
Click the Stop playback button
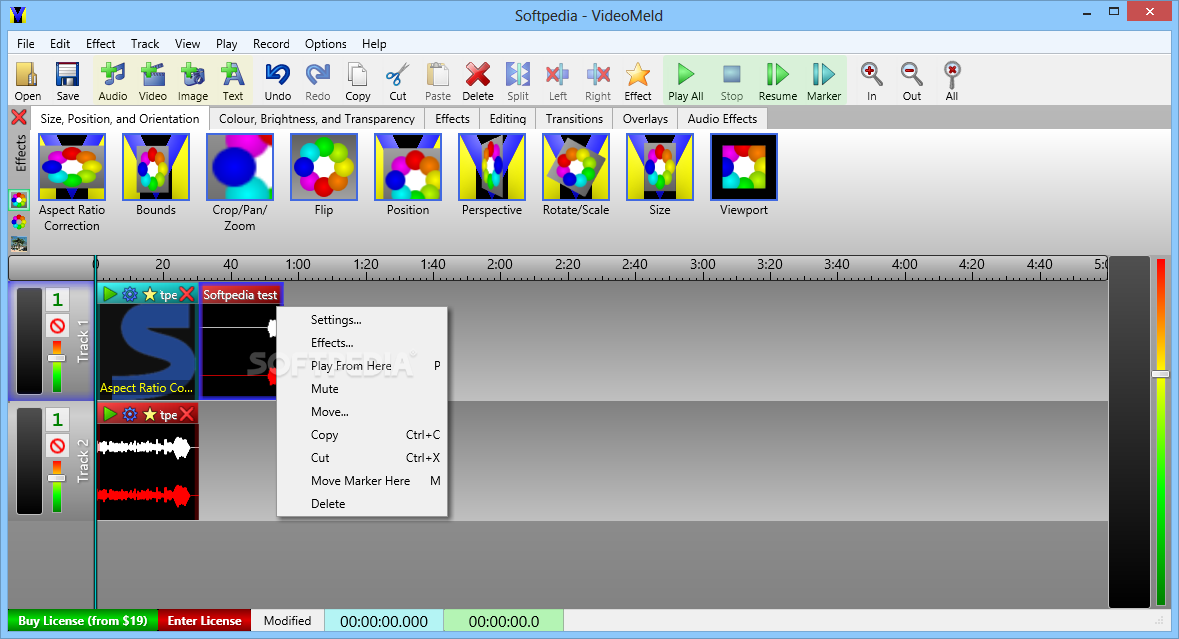point(732,80)
